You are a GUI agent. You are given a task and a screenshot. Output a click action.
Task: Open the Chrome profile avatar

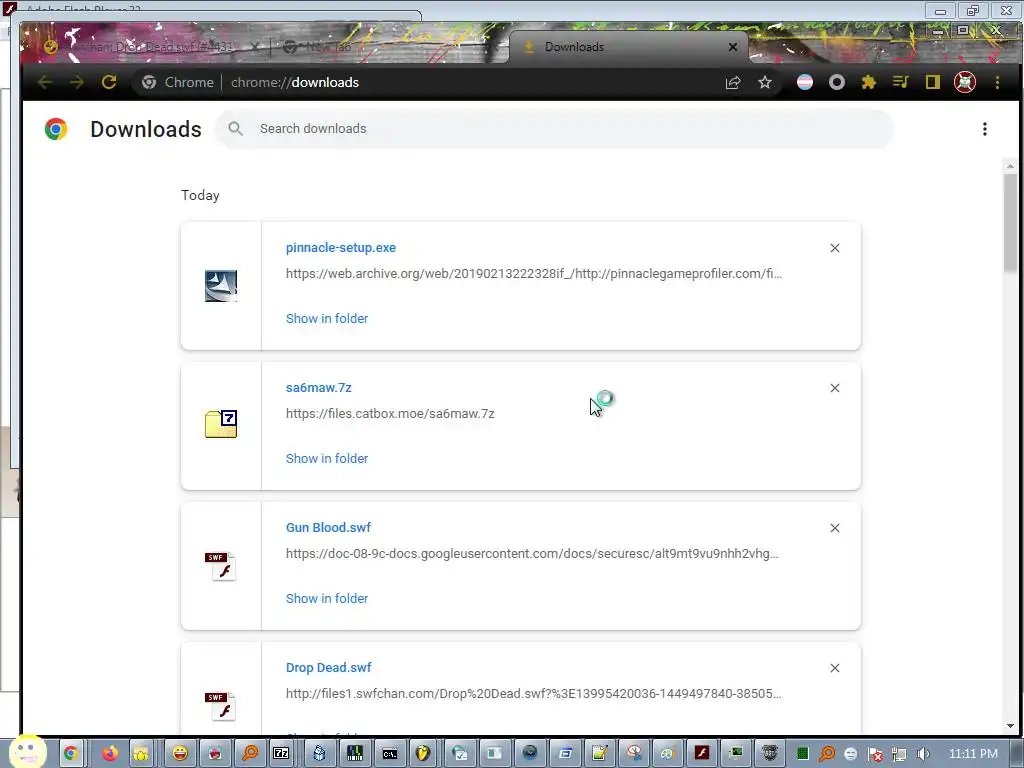coord(965,82)
